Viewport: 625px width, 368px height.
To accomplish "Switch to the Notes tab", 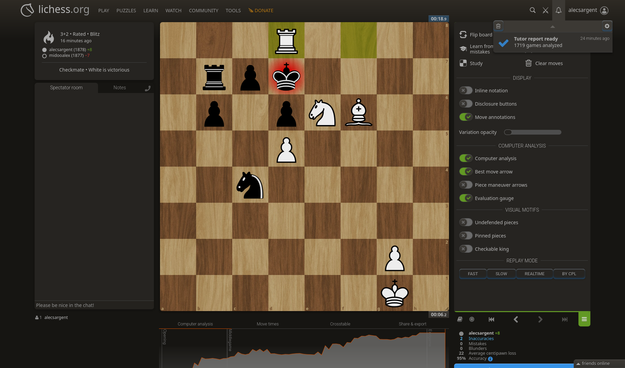I will tap(120, 88).
